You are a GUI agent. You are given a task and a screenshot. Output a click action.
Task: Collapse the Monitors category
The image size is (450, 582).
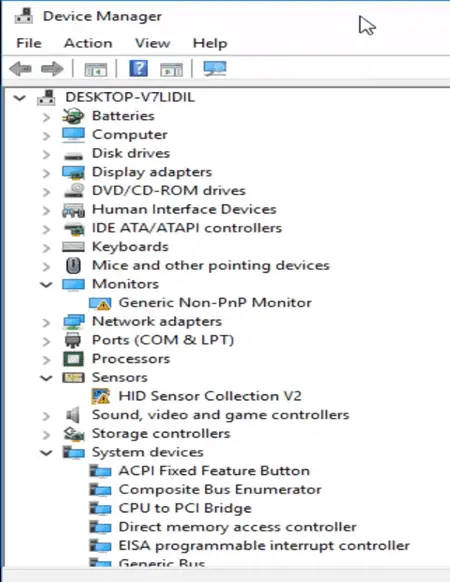point(46,285)
